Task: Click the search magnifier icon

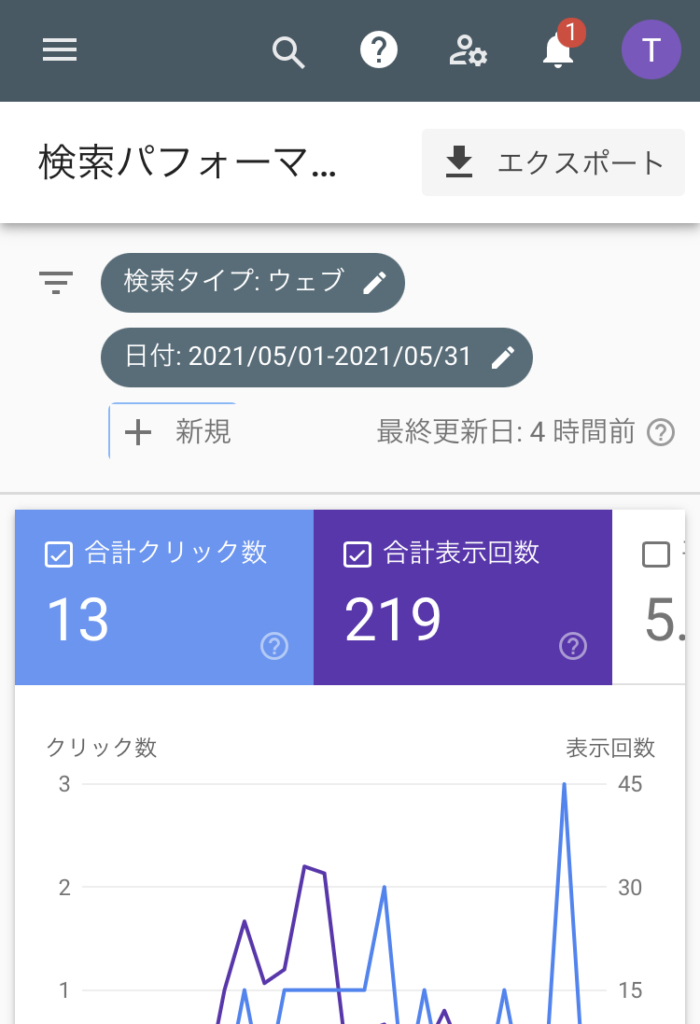Action: [288, 51]
